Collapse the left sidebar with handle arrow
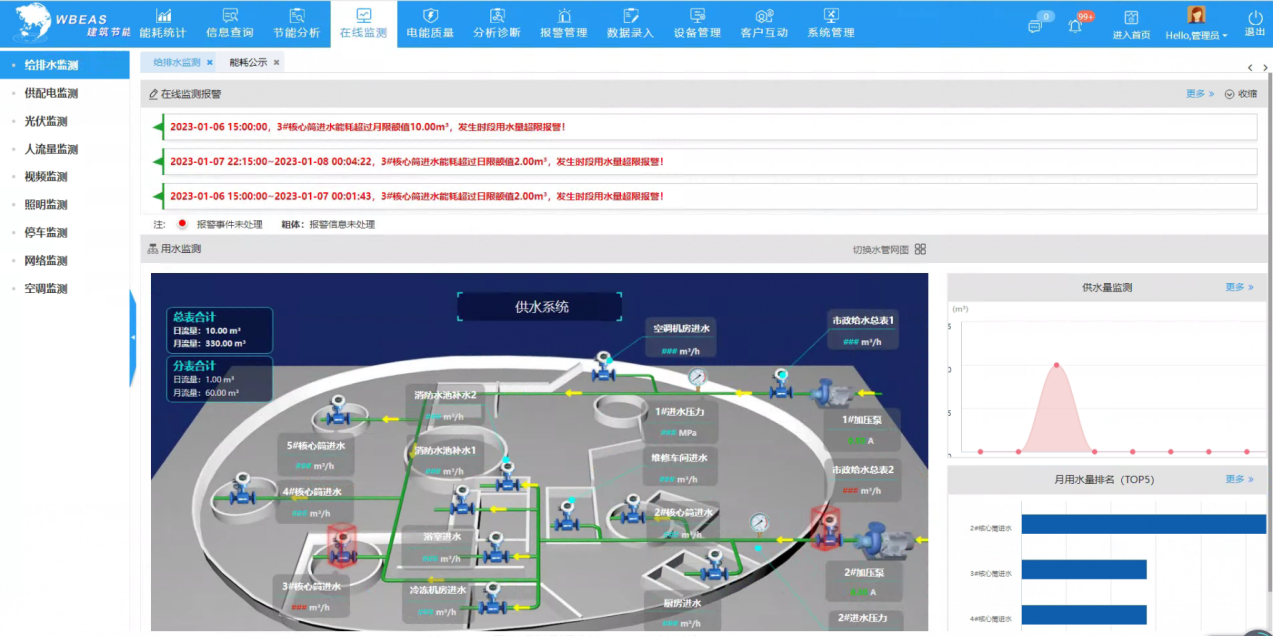The width and height of the screenshot is (1273, 636). click(x=133, y=338)
